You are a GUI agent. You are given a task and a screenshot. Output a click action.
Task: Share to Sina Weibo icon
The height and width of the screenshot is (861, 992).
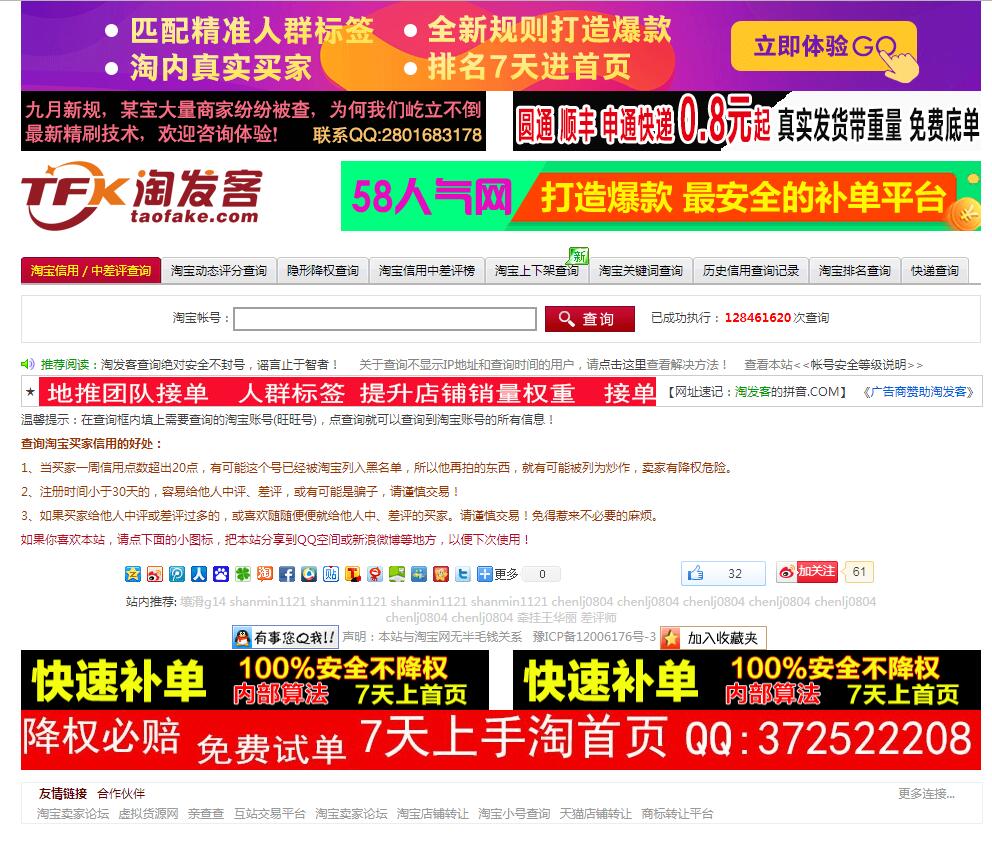(x=155, y=574)
